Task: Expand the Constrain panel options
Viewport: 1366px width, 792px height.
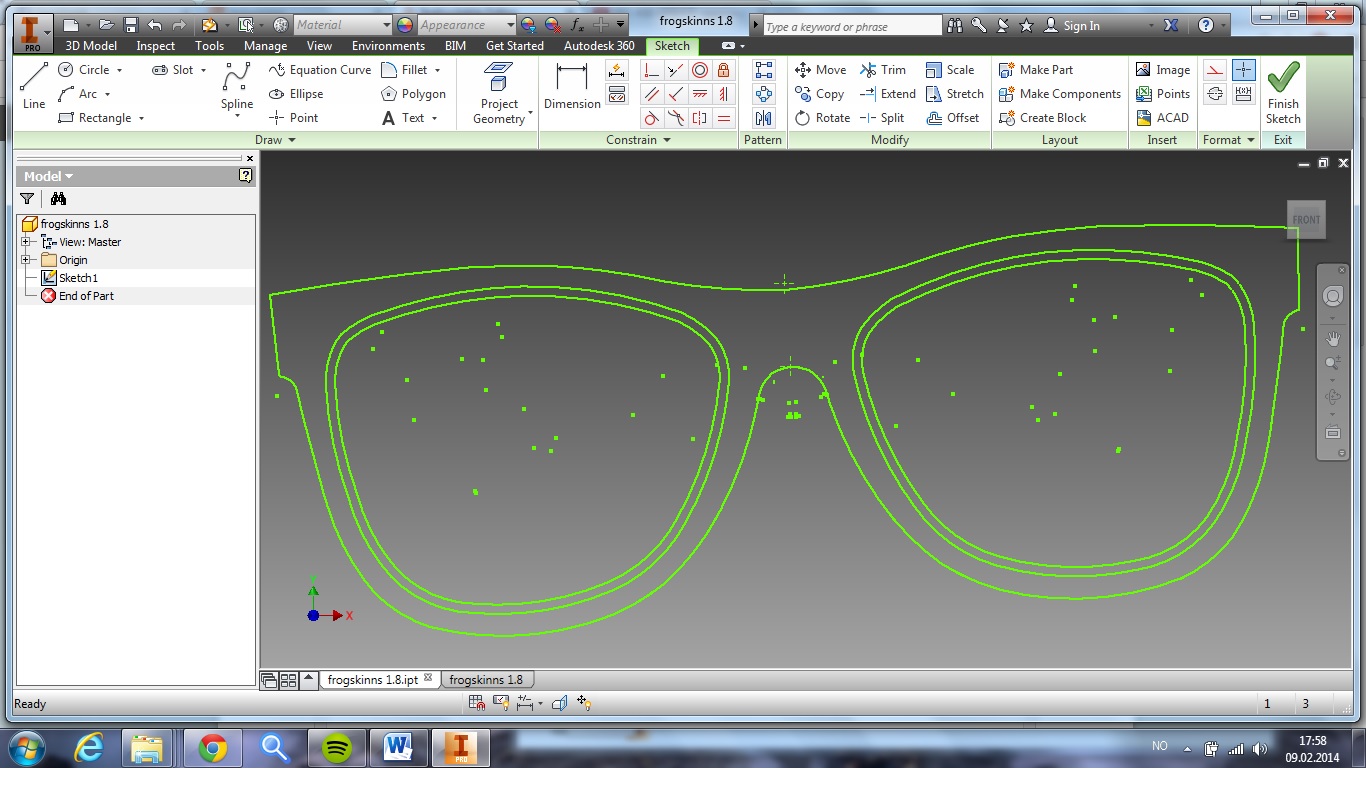Action: point(638,140)
